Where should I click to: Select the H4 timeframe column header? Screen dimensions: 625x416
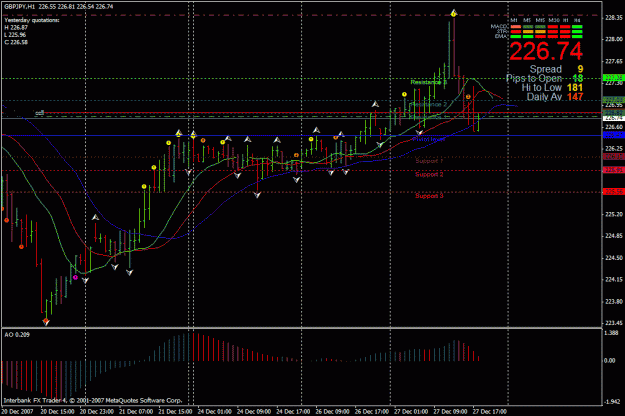[x=577, y=20]
